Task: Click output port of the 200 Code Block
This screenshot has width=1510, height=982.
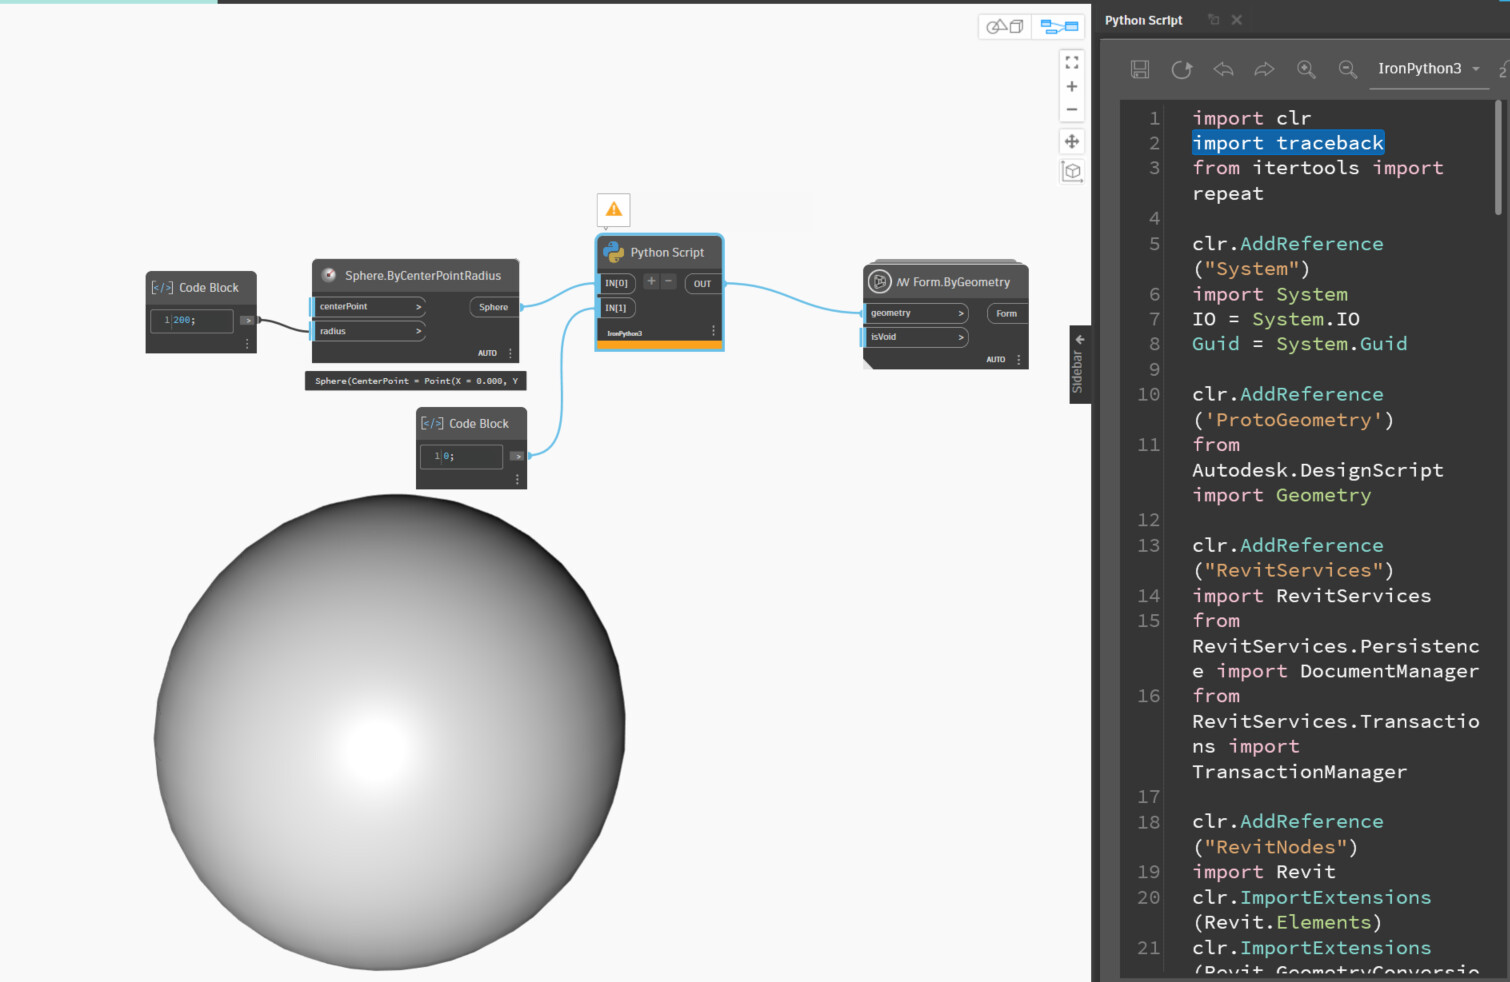Action: pyautogui.click(x=247, y=320)
